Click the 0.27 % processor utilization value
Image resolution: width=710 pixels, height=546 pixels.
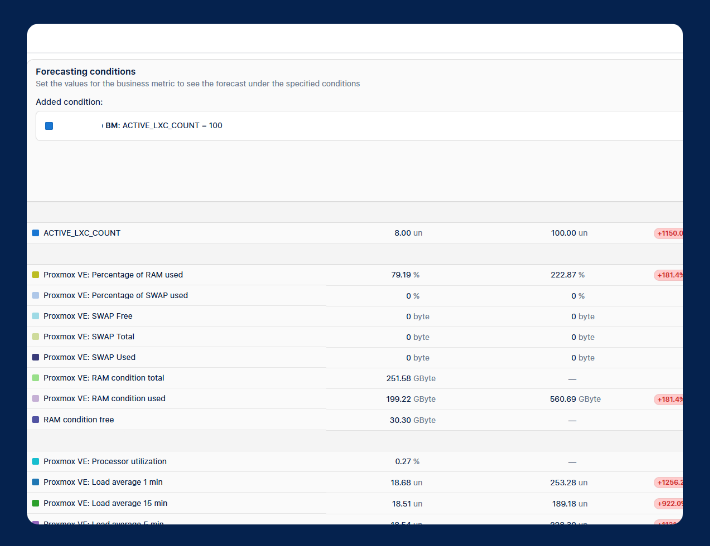click(x=407, y=461)
